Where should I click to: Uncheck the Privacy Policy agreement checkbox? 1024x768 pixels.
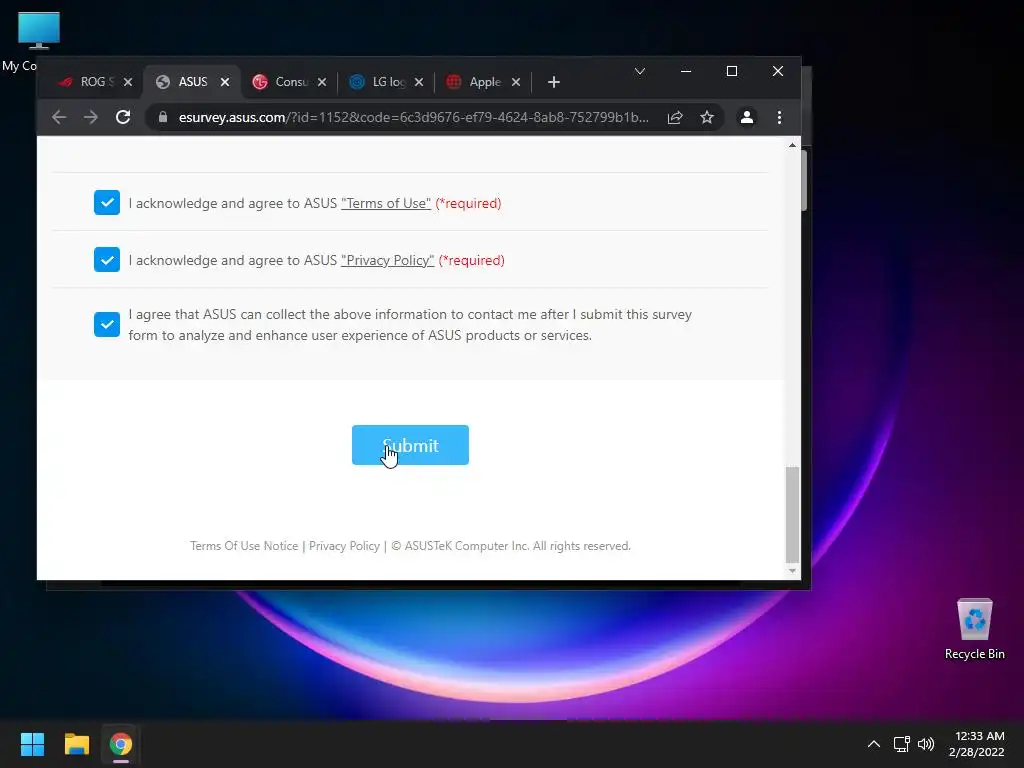106,259
